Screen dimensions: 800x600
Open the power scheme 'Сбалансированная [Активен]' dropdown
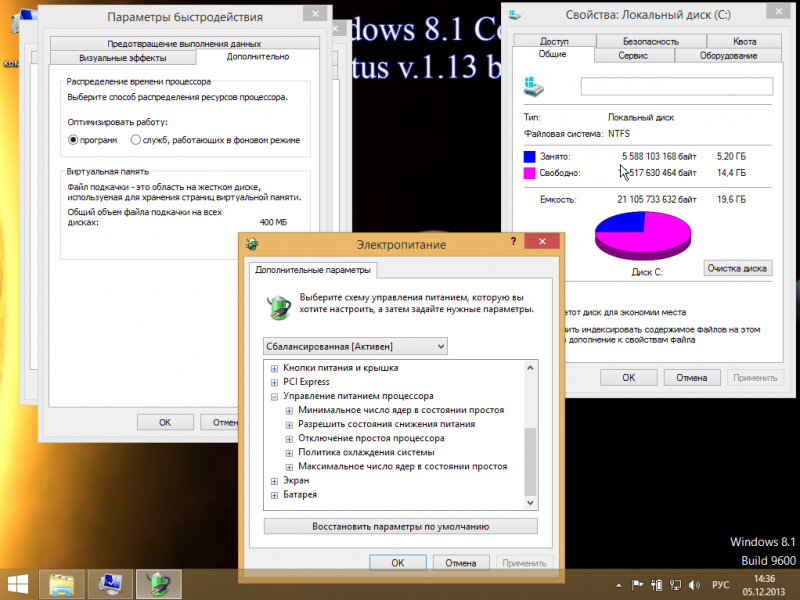[x=355, y=346]
